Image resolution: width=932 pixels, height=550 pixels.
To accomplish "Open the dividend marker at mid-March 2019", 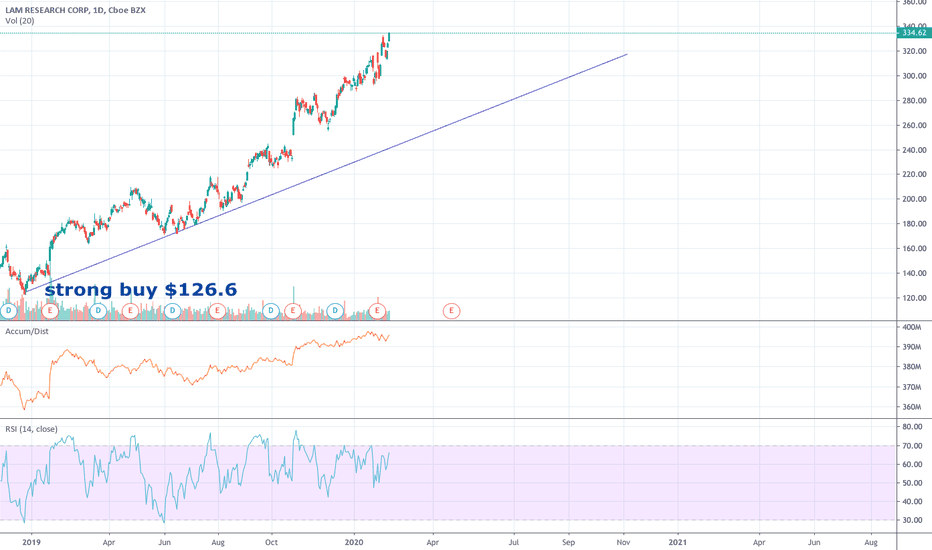I will pos(98,310).
